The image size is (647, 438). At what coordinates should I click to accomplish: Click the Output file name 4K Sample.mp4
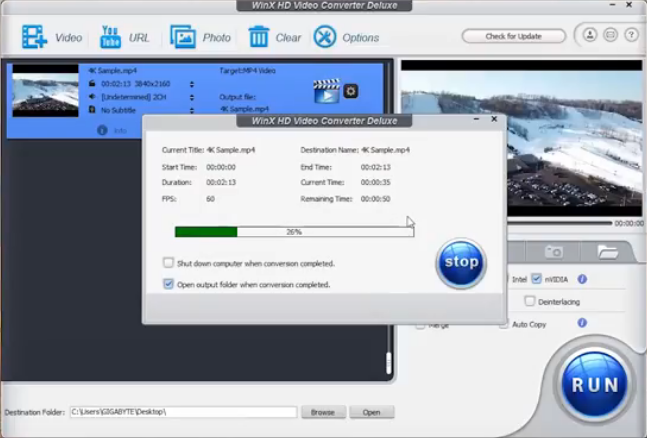coord(244,109)
